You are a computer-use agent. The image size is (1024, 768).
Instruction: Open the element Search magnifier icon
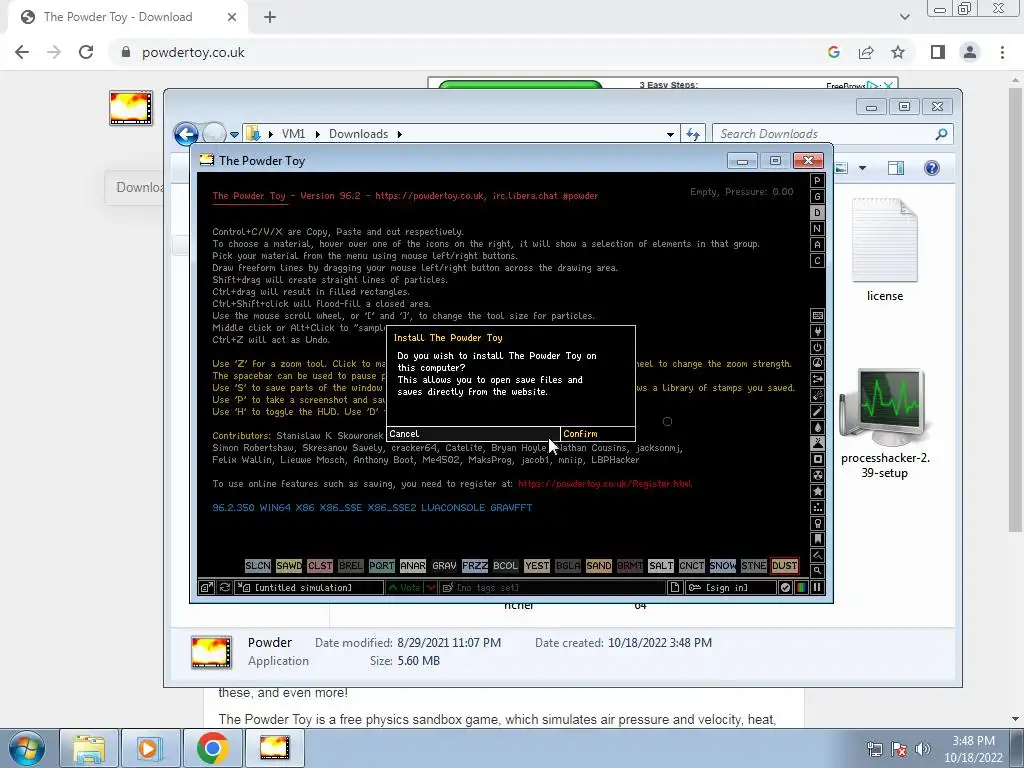[817, 571]
